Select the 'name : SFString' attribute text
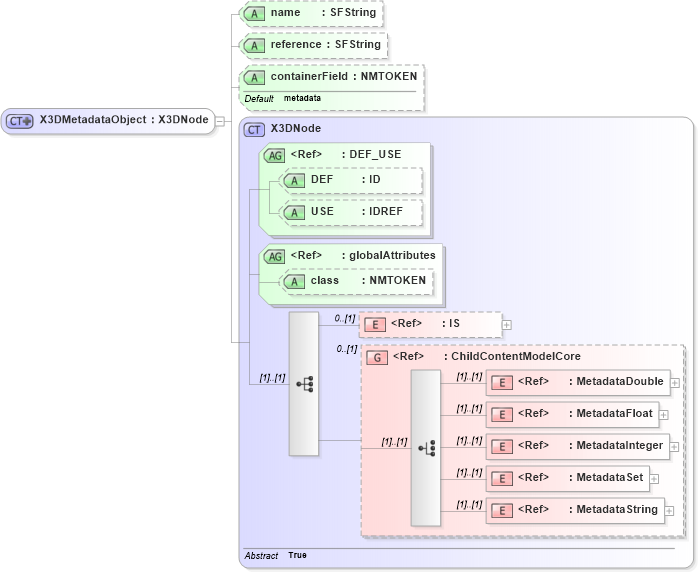This screenshot has width=698, height=572. point(323,12)
